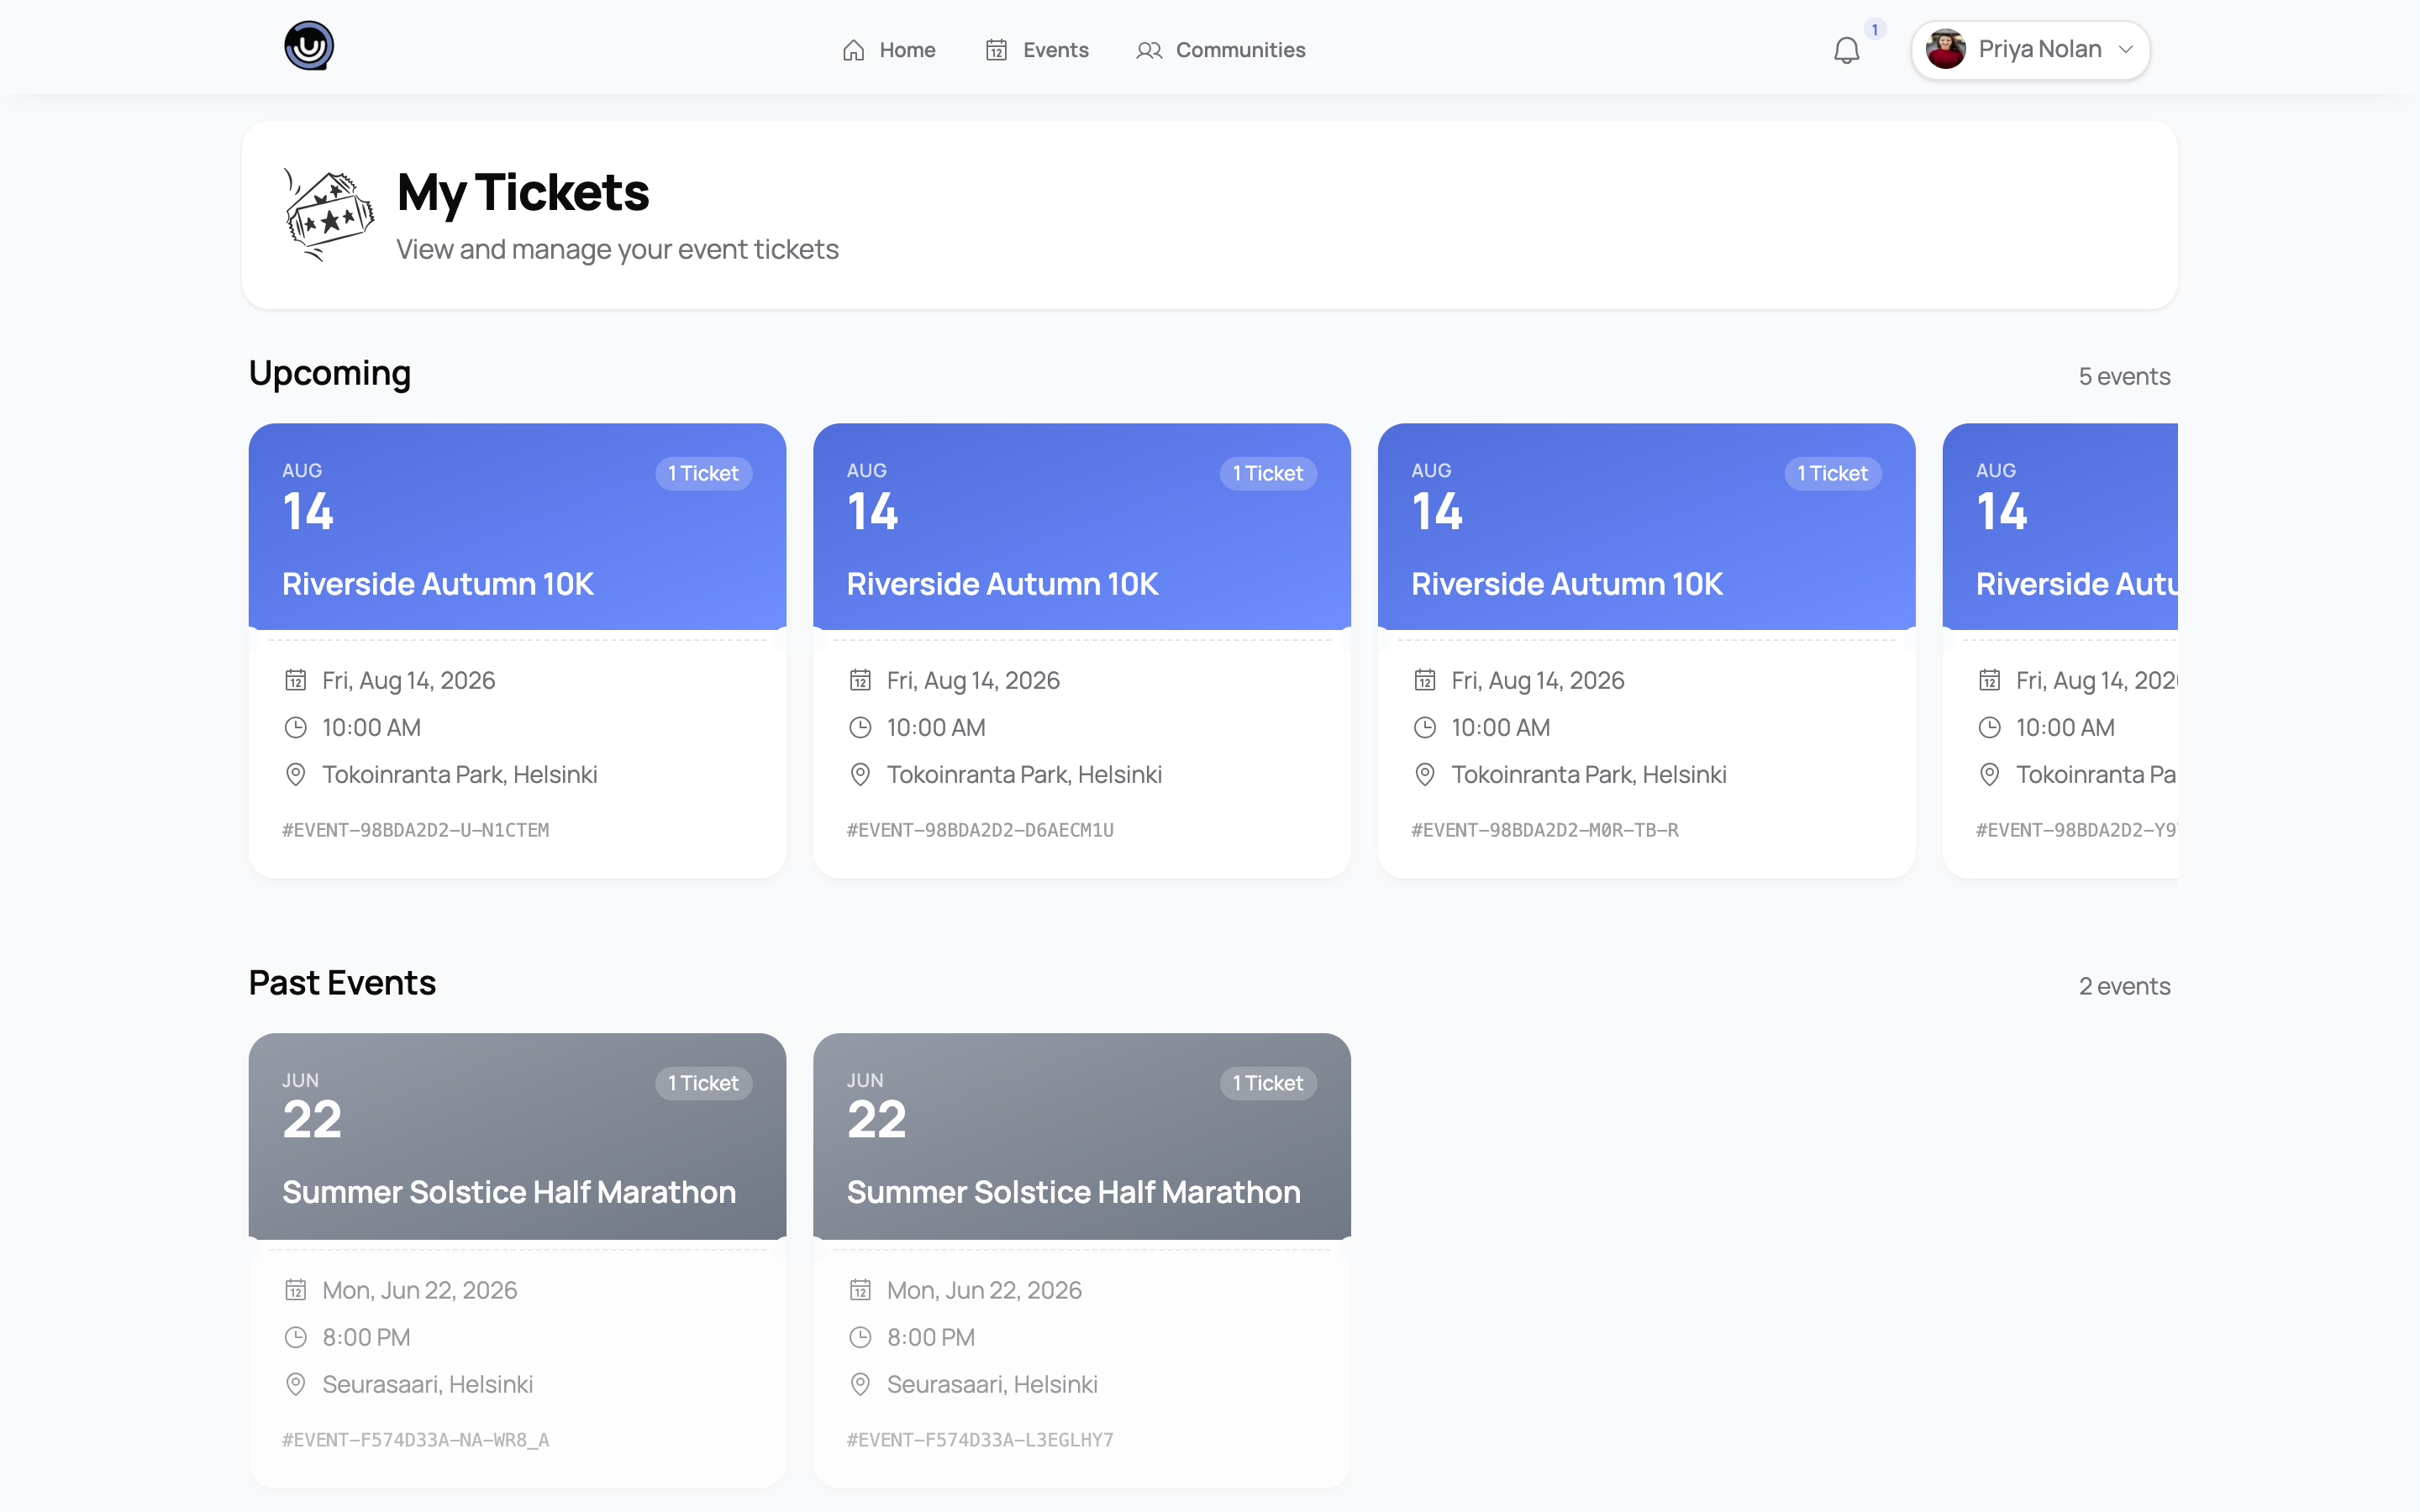Click '10:00 AM' on U-N1CTEM card
The height and width of the screenshot is (1512, 2420).
click(372, 728)
